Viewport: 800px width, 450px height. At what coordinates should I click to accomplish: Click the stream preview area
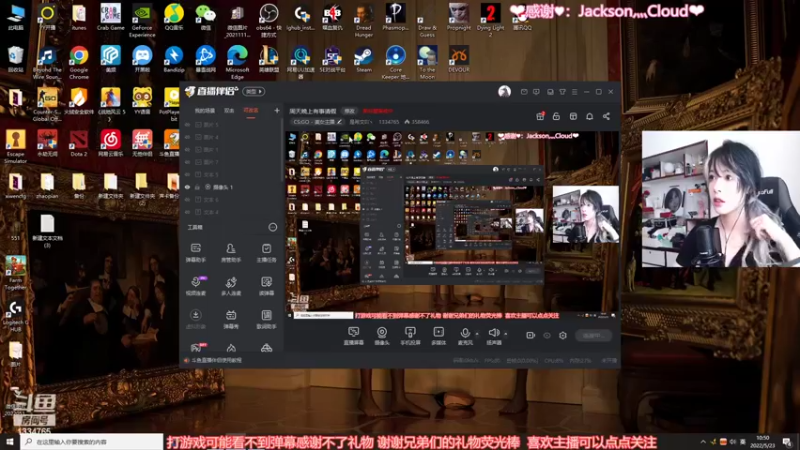coord(452,225)
